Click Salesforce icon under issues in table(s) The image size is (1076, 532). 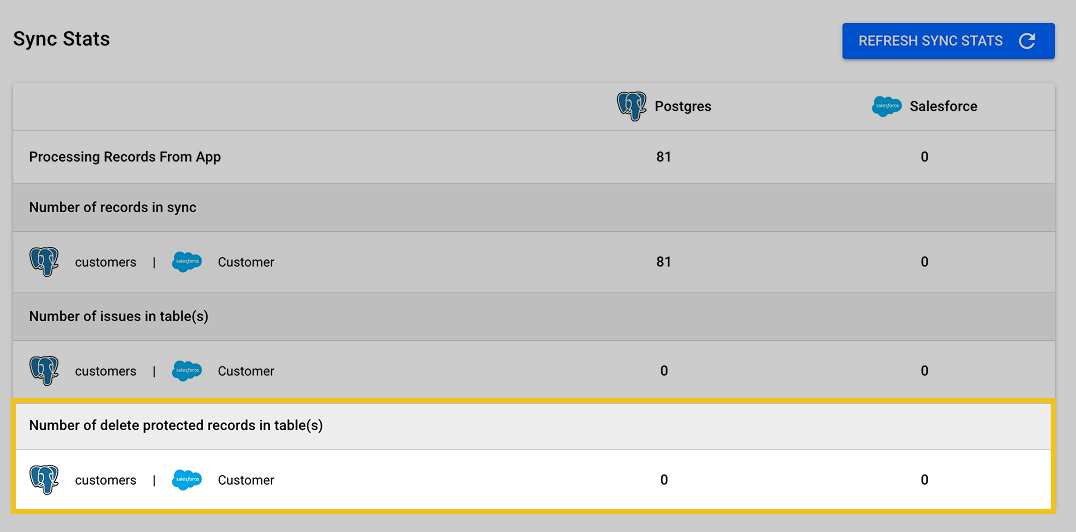click(x=187, y=371)
